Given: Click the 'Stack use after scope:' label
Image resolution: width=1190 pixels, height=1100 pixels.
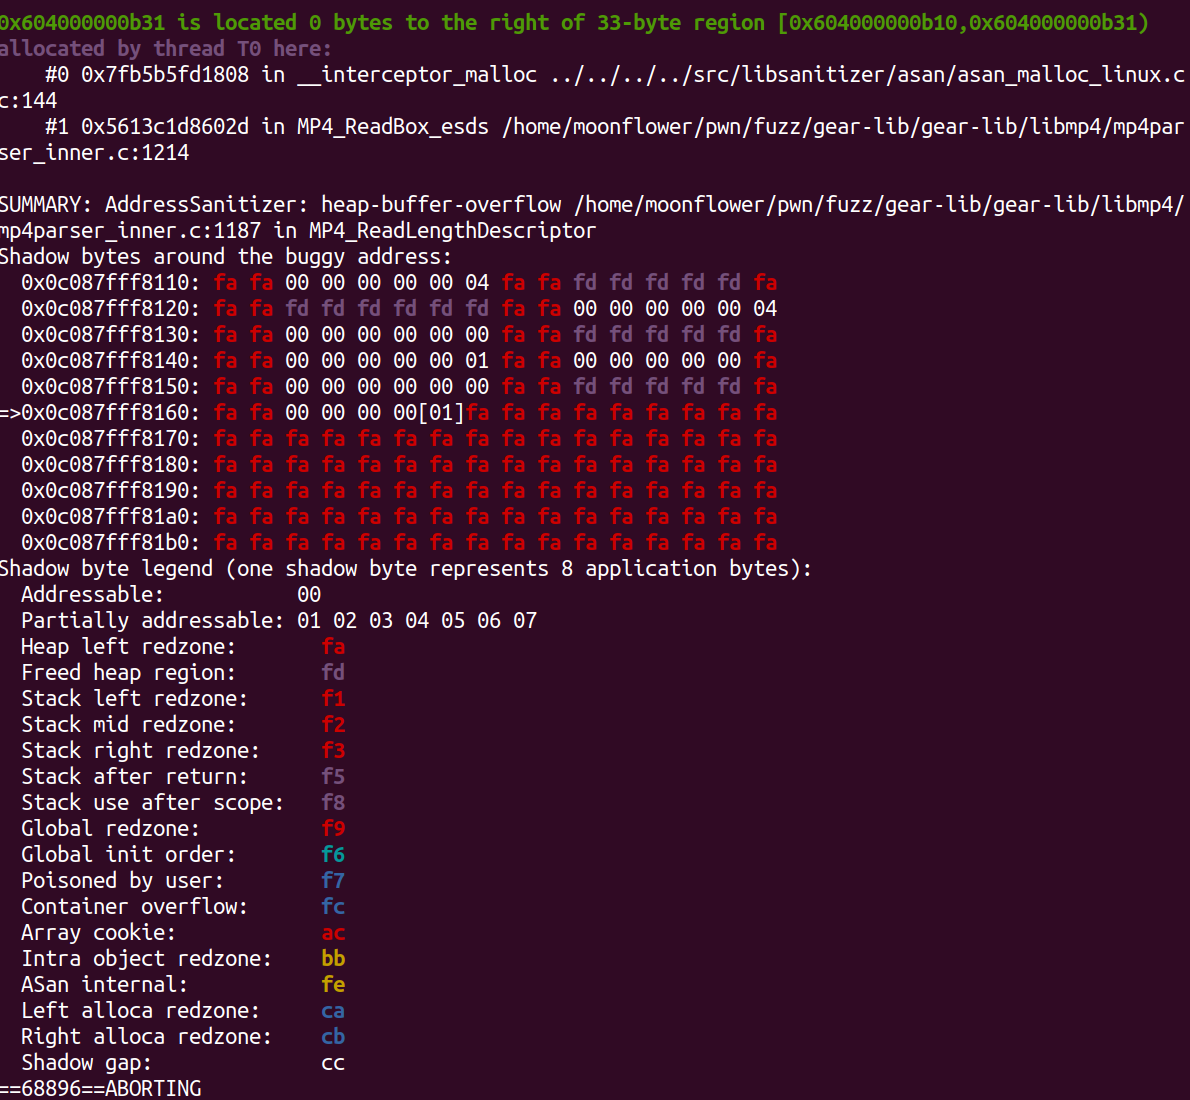Looking at the screenshot, I should point(153,803).
